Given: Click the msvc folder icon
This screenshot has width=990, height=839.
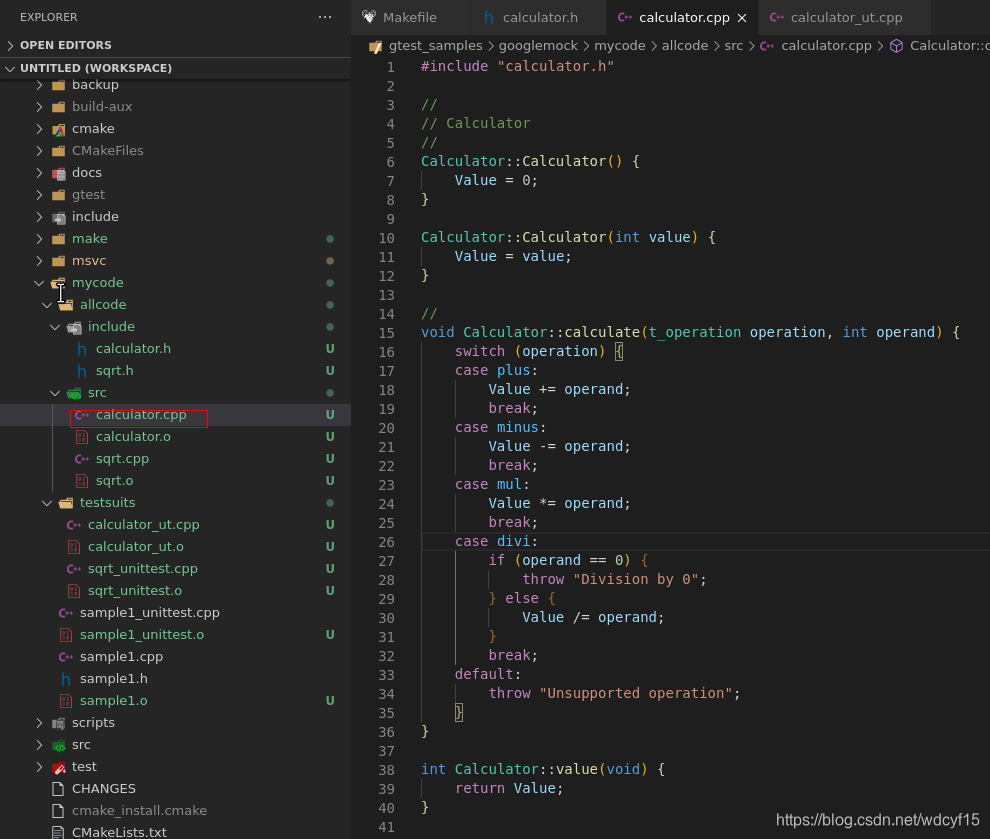Looking at the screenshot, I should pos(59,261).
